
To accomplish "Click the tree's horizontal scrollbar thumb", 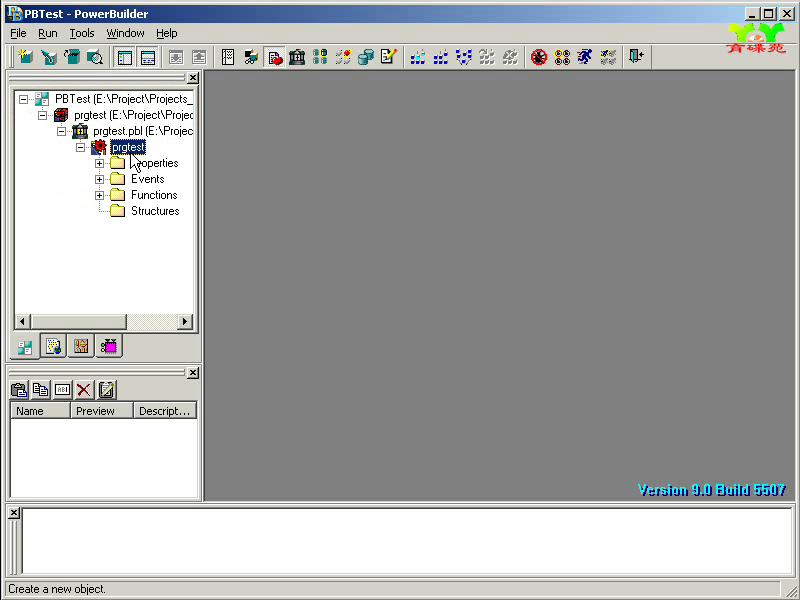I will [79, 321].
